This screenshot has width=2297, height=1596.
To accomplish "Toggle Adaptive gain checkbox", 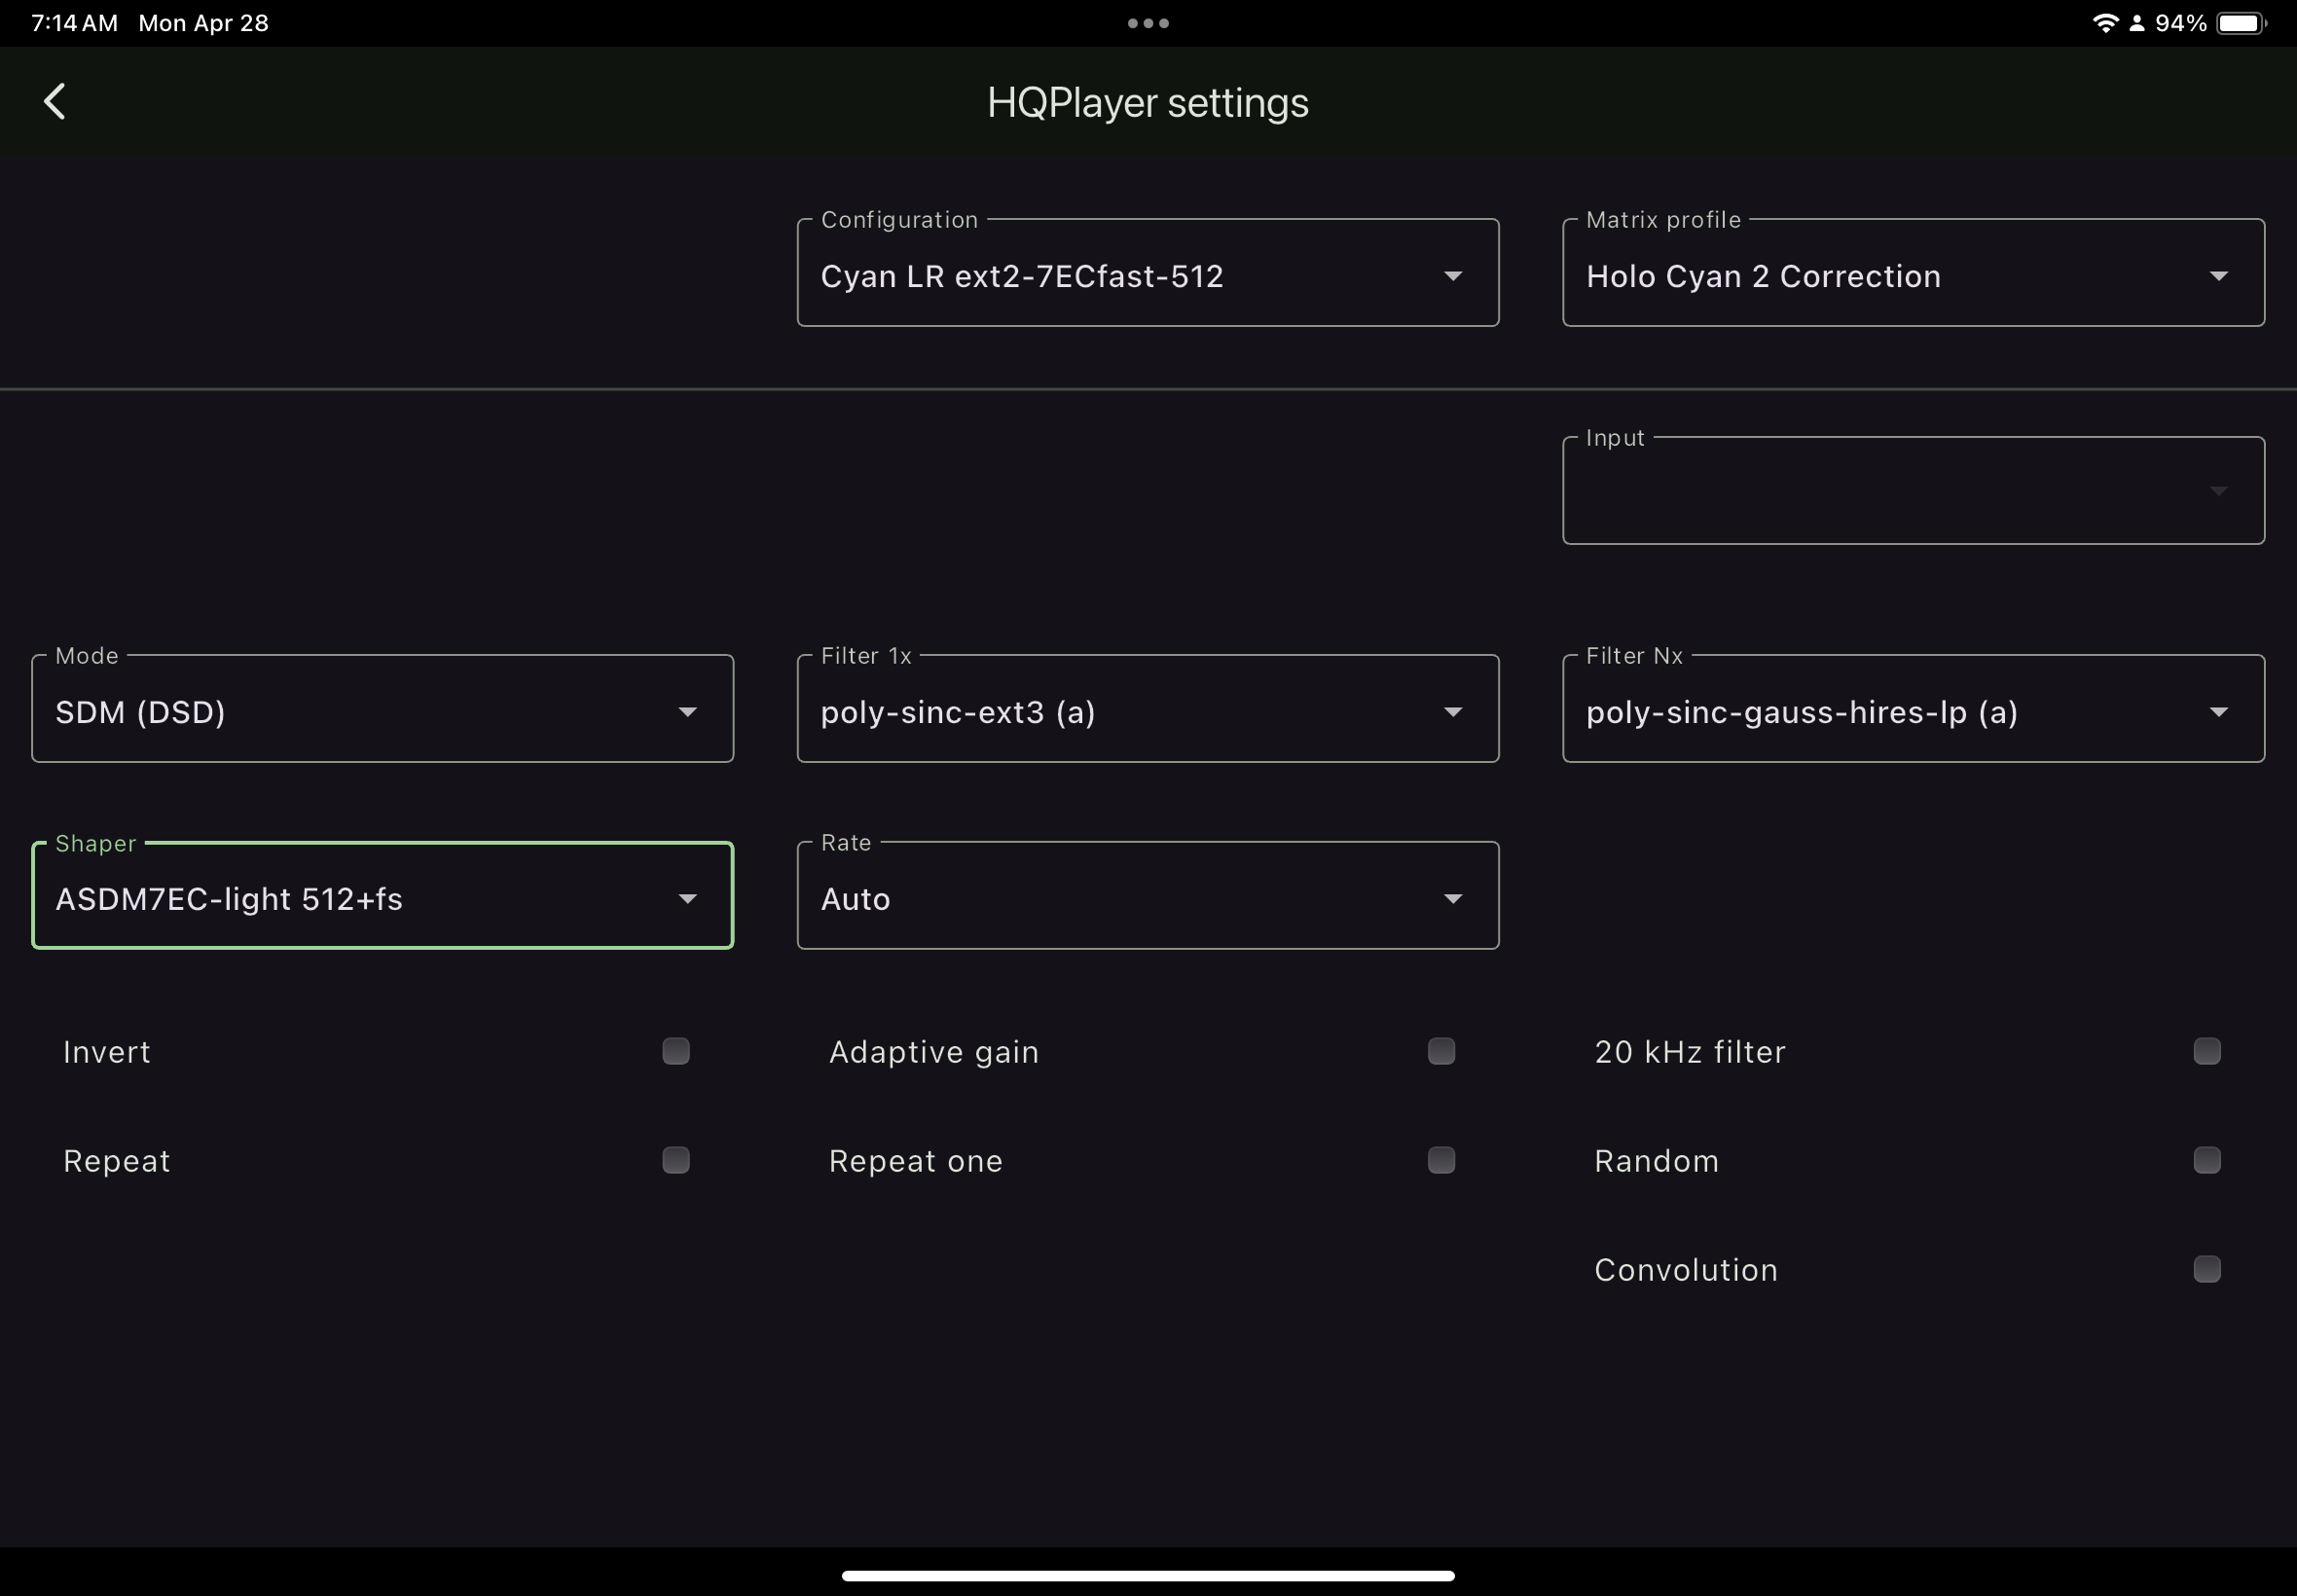I will tap(1440, 1051).
